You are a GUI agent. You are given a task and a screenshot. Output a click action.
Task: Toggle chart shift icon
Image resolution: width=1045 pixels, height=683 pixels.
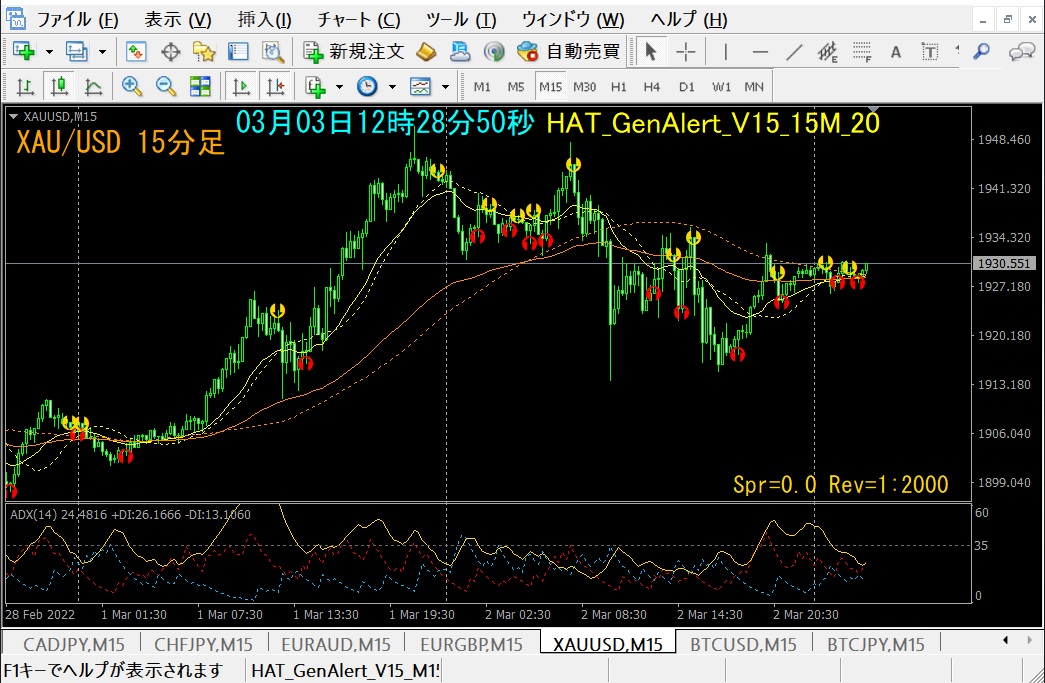(275, 87)
